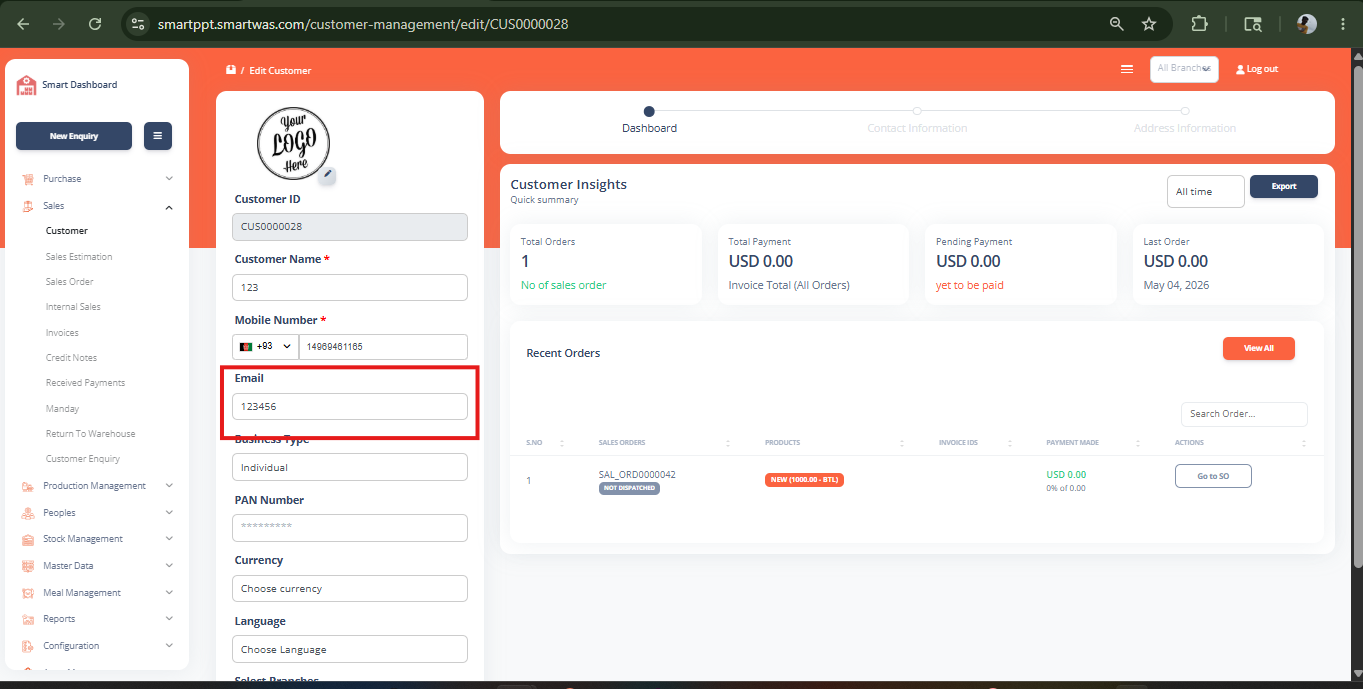Click the Go to SO button
This screenshot has height=689, width=1363.
pyautogui.click(x=1213, y=476)
